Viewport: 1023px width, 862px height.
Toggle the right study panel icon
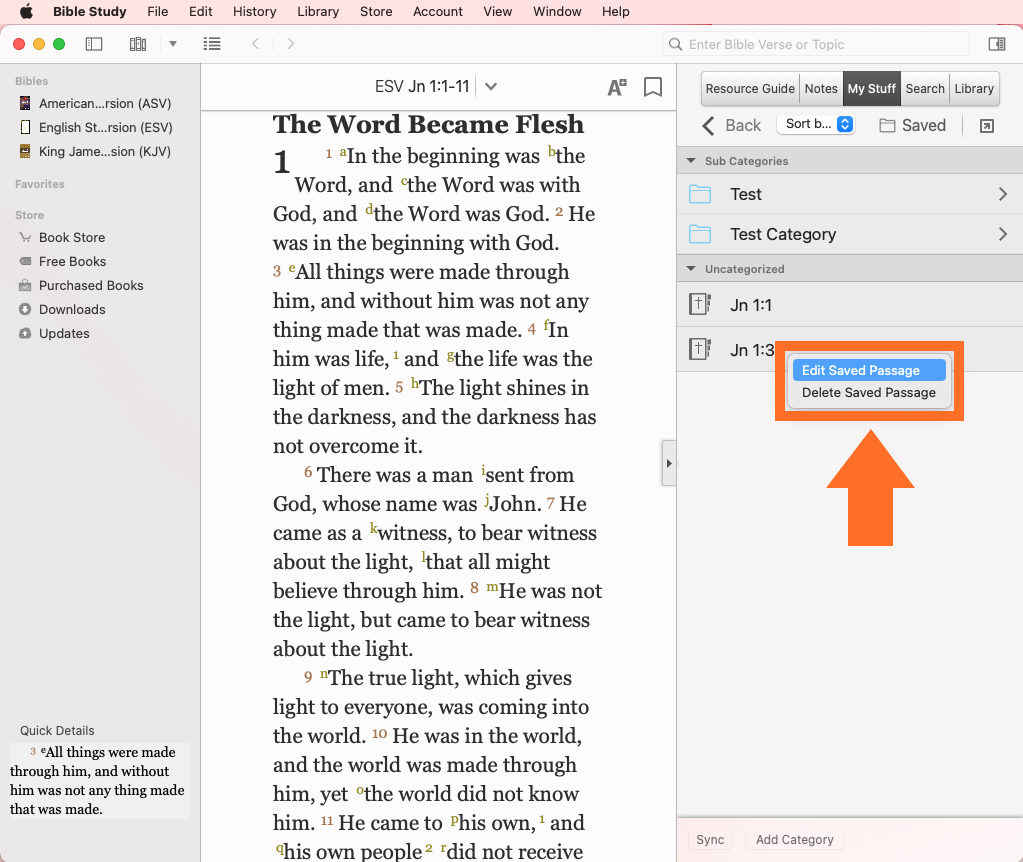996,44
